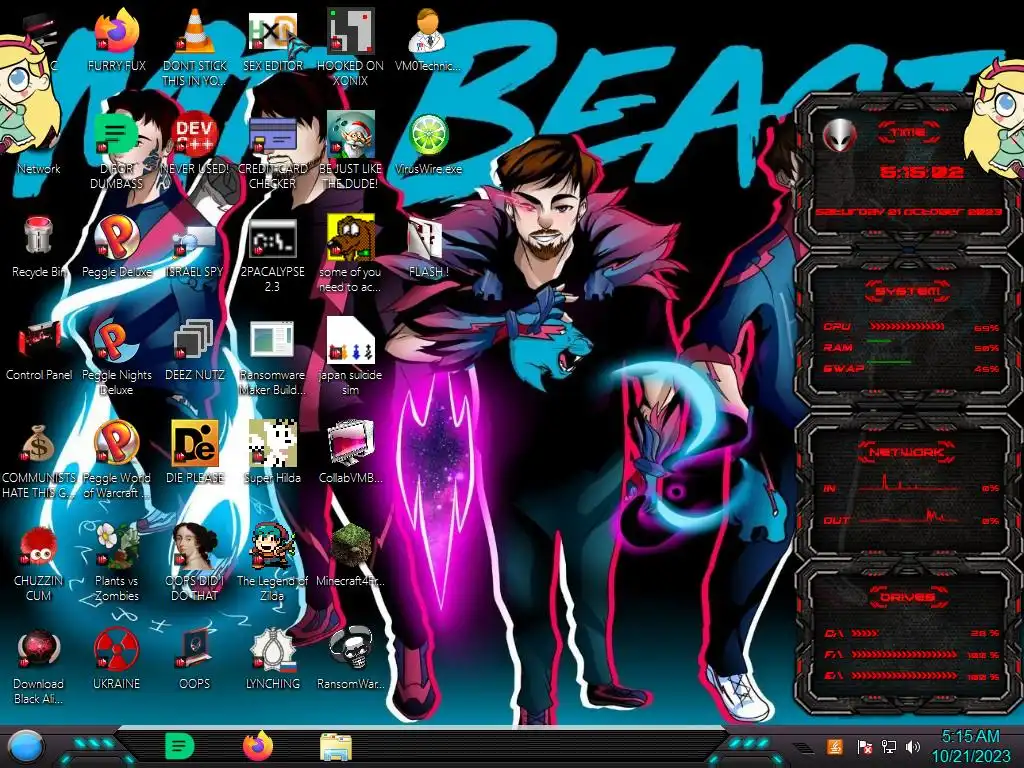Click the Alienware head logo in widget
The width and height of the screenshot is (1024, 768).
coord(839,135)
